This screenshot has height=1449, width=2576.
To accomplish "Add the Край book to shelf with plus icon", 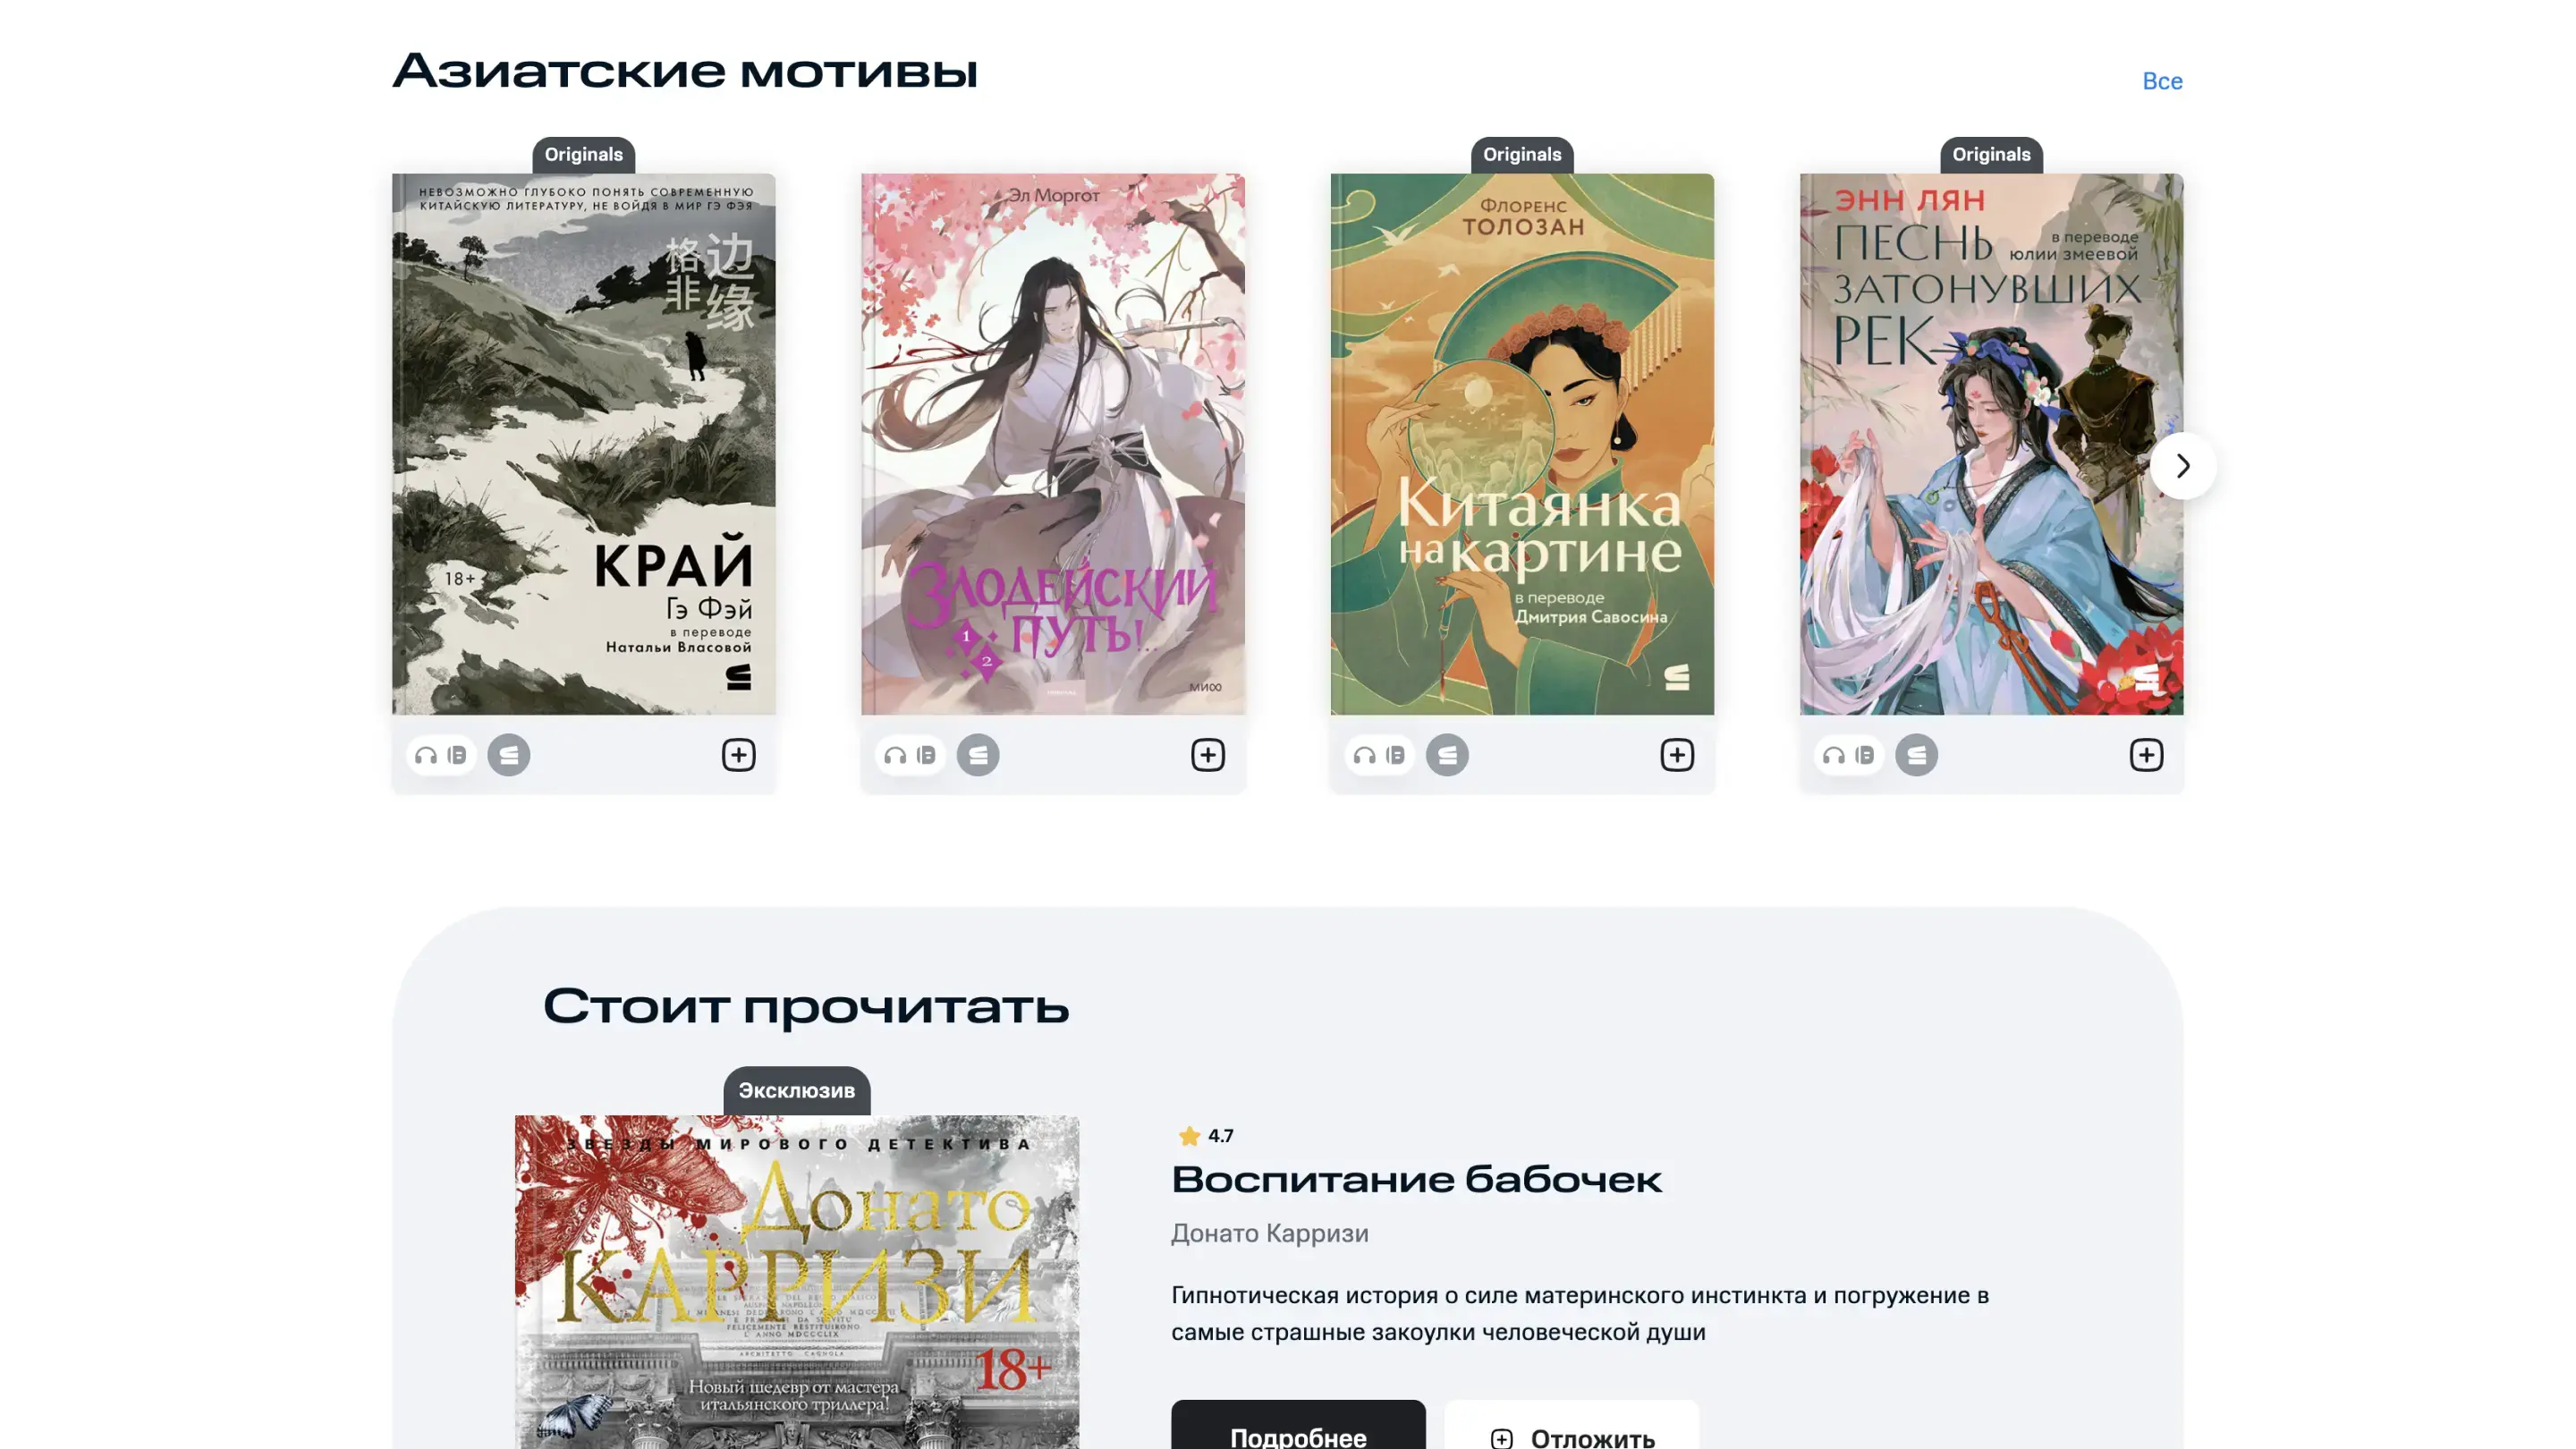I will point(738,755).
